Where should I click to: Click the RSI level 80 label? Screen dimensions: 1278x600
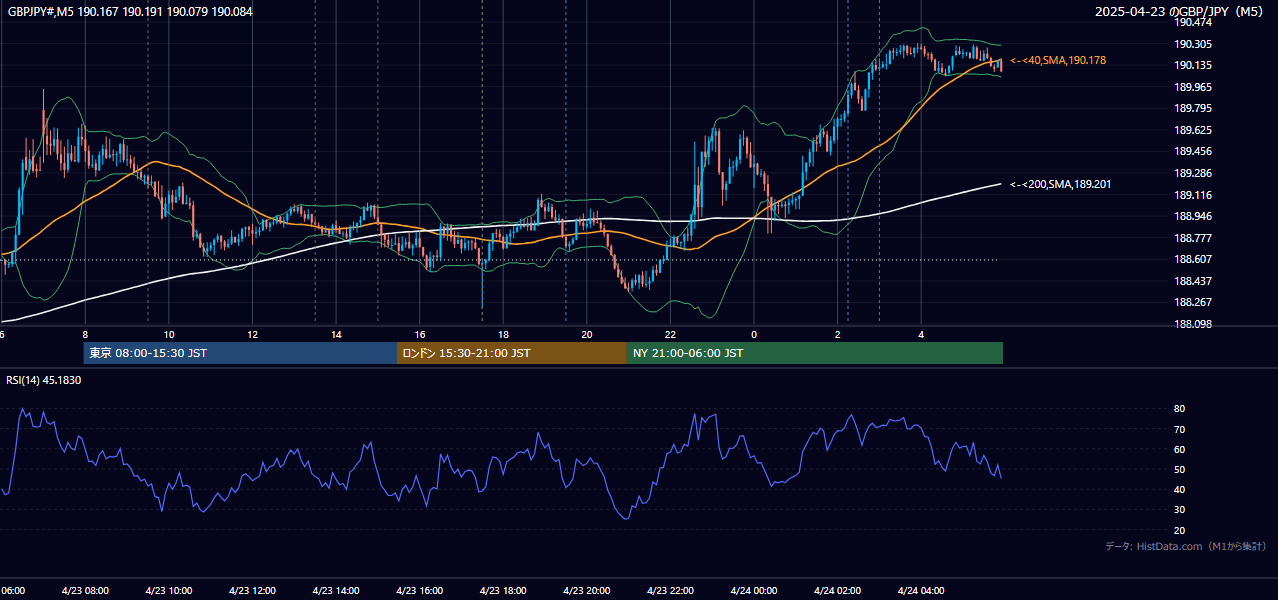[x=1180, y=409]
